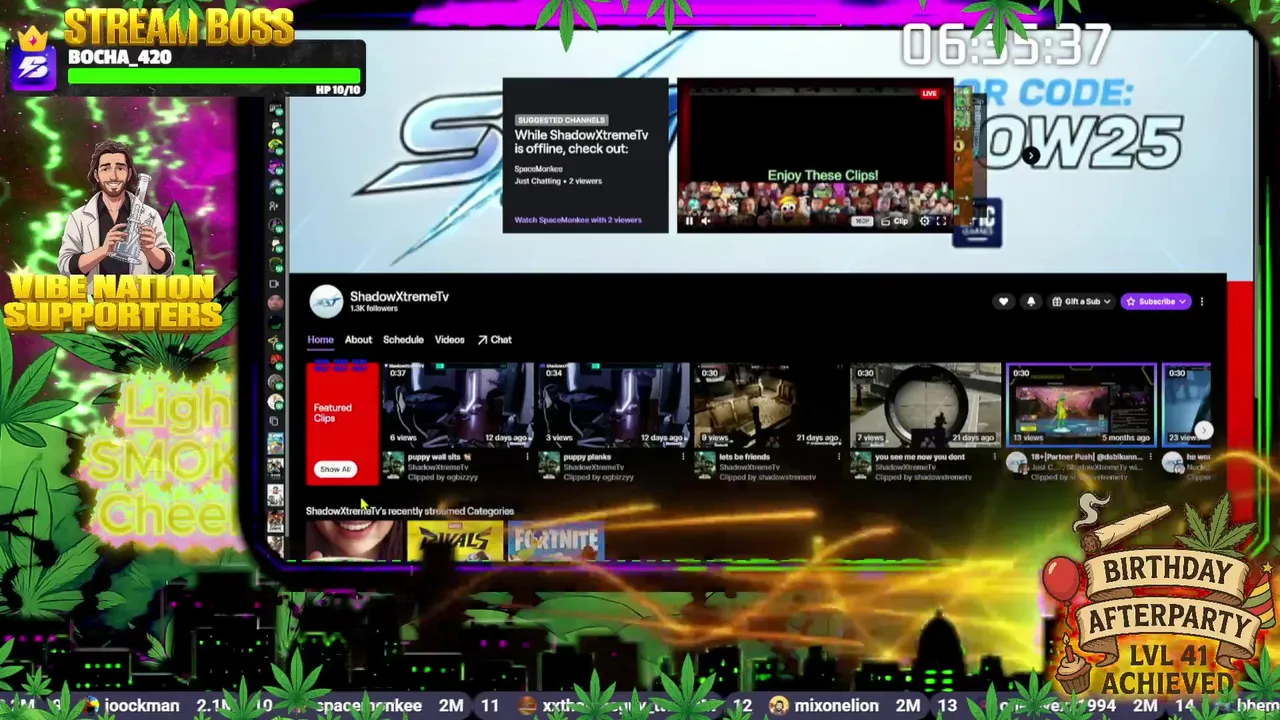
Task: Open the About tab
Action: (x=358, y=340)
